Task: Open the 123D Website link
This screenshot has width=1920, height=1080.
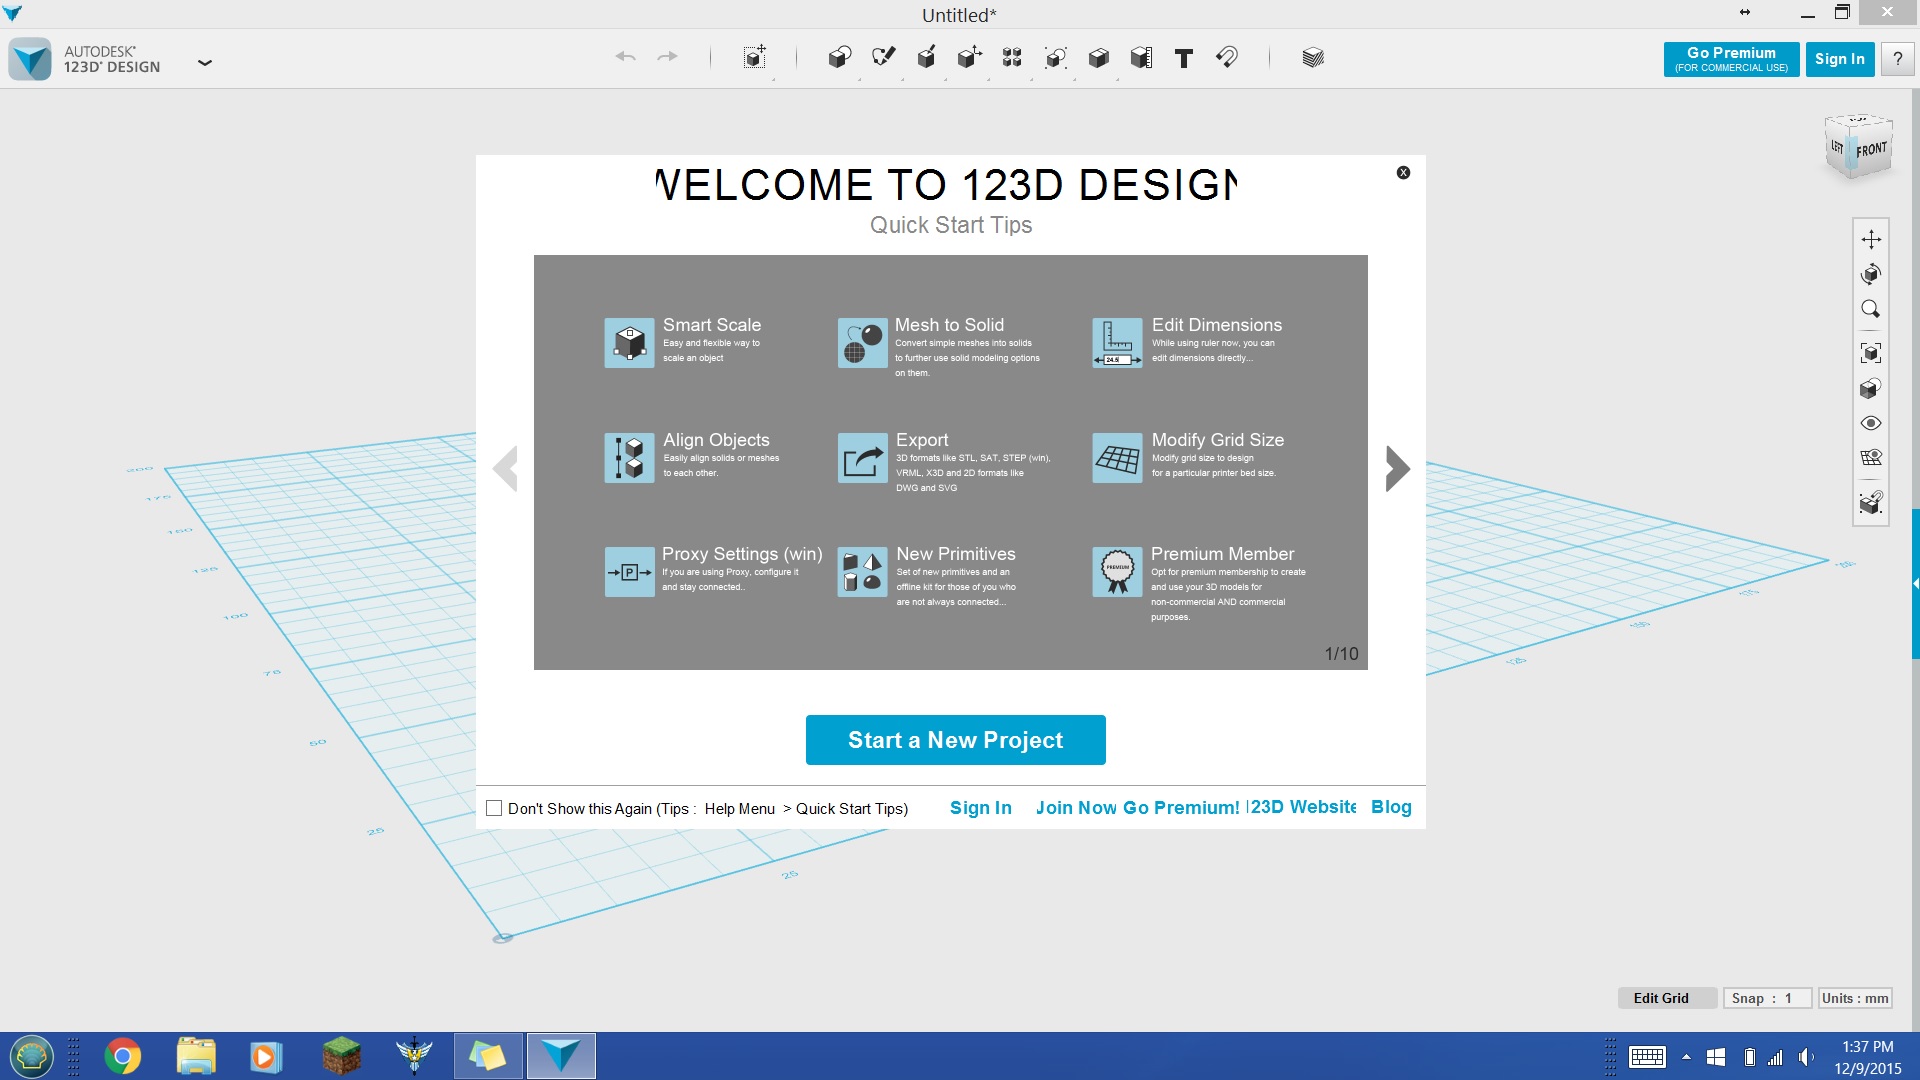Action: point(1303,807)
